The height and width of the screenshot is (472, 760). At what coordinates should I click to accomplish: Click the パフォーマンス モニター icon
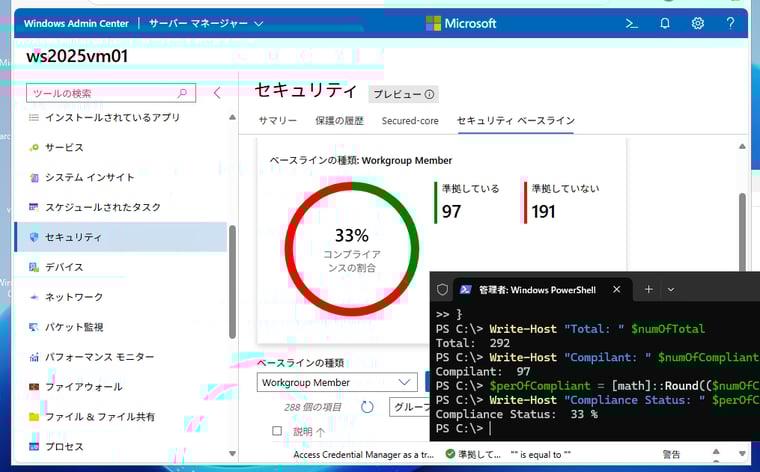33,357
